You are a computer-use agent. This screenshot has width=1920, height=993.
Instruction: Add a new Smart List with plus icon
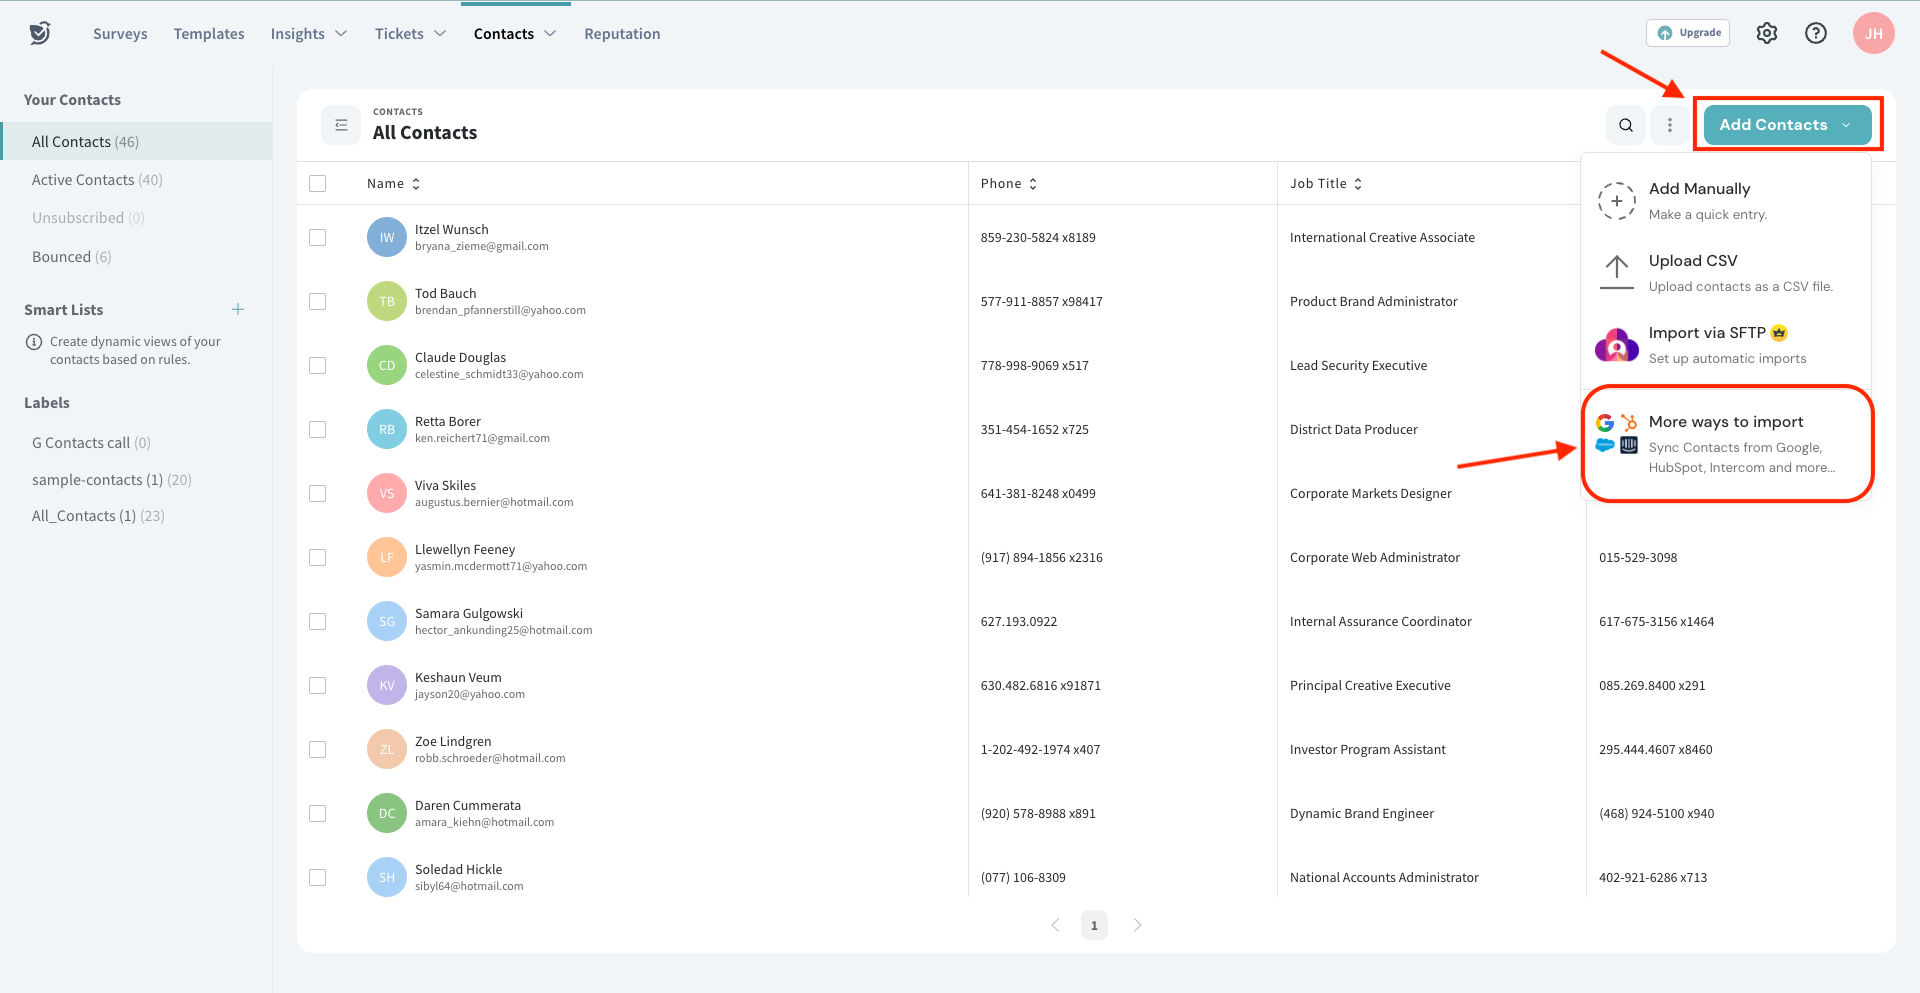click(238, 309)
